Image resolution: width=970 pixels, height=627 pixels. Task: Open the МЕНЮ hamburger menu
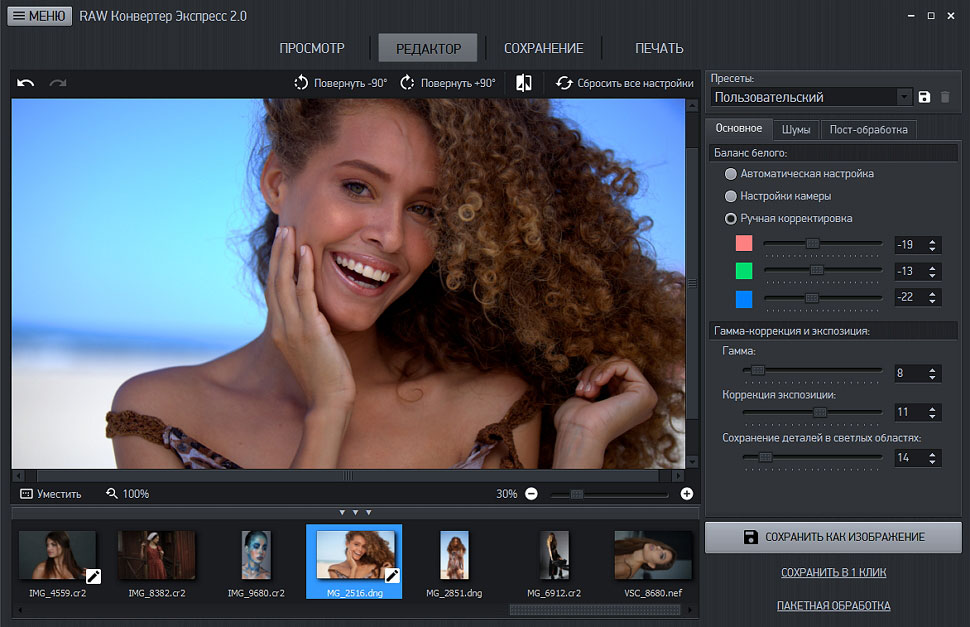coord(40,16)
